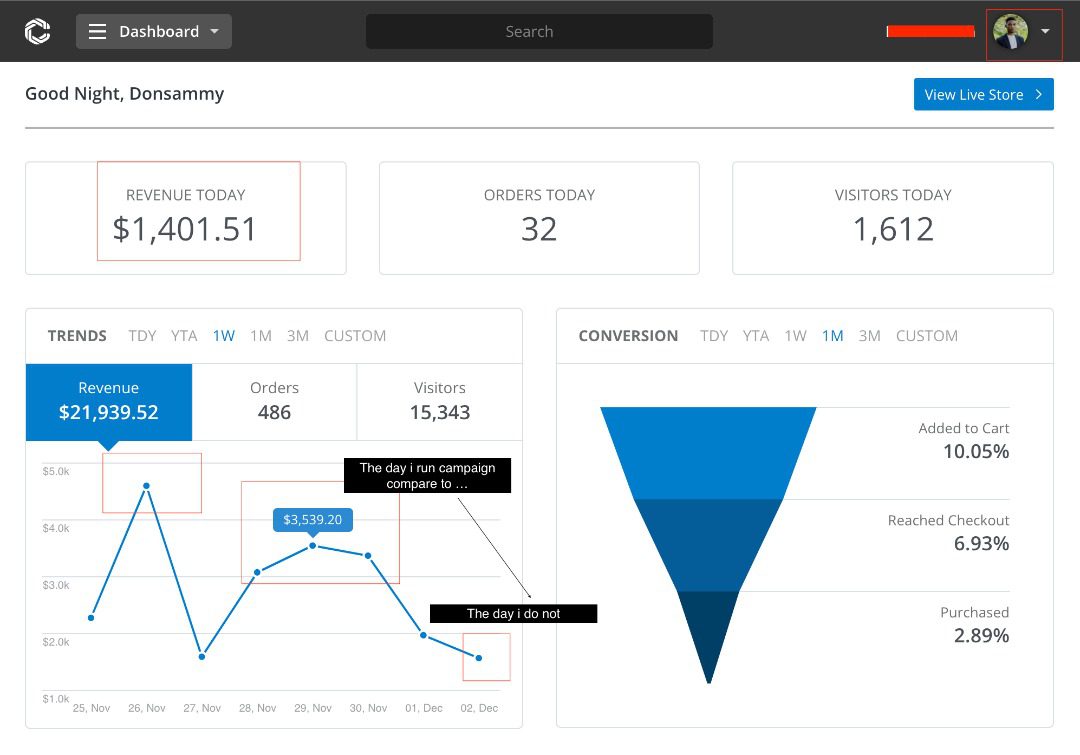Choose CUSTOM range in Conversion panel

pos(926,336)
